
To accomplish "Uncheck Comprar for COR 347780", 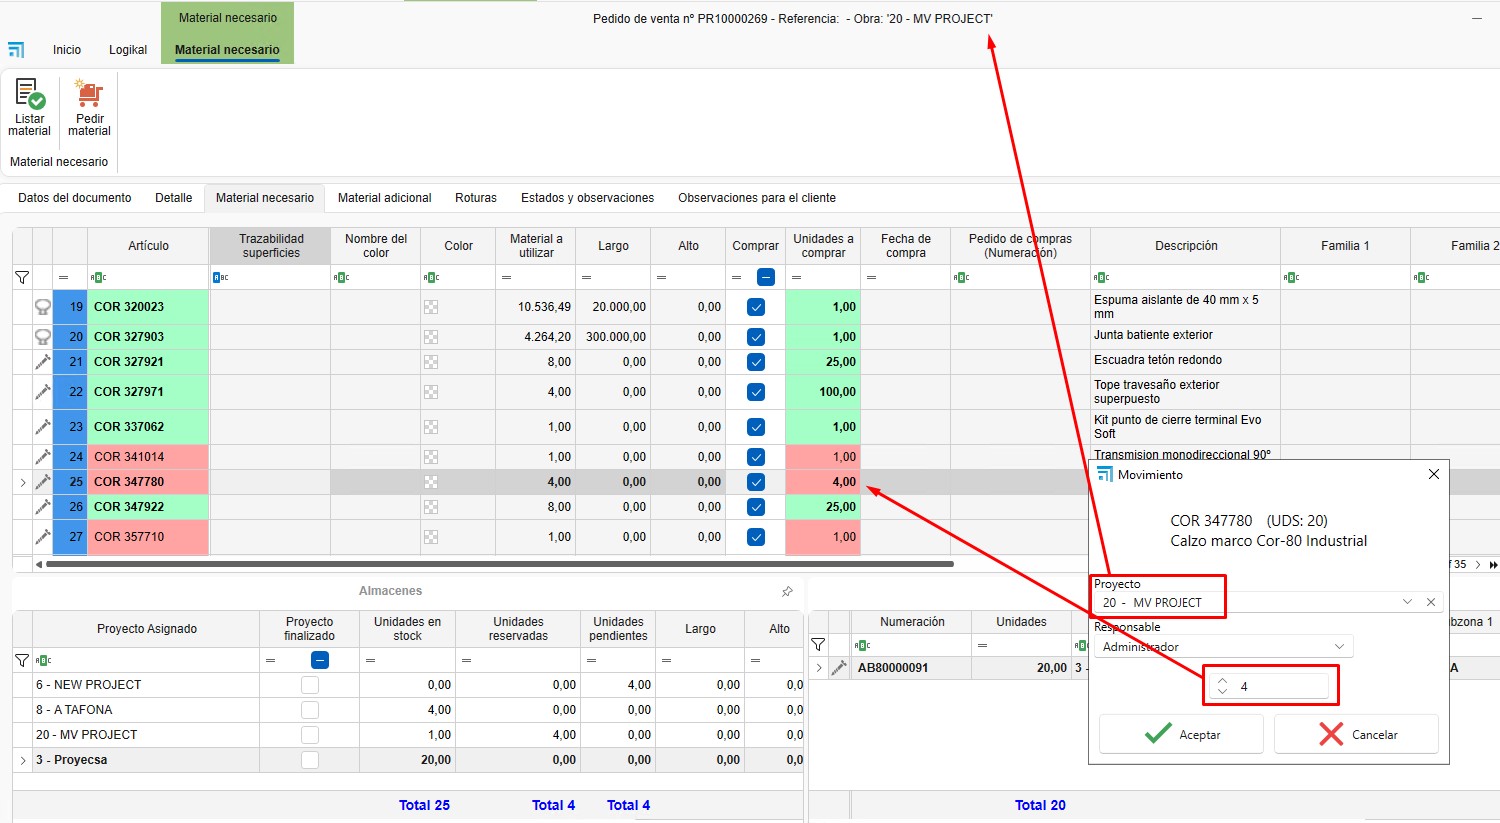I will coord(756,482).
